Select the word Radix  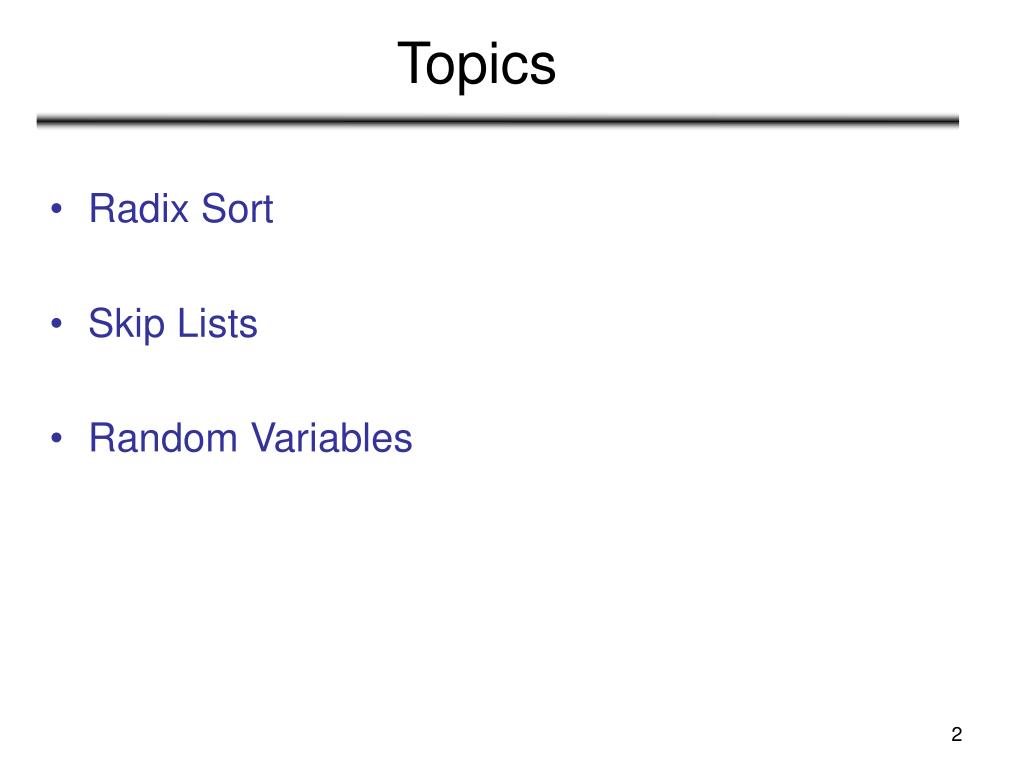[139, 208]
